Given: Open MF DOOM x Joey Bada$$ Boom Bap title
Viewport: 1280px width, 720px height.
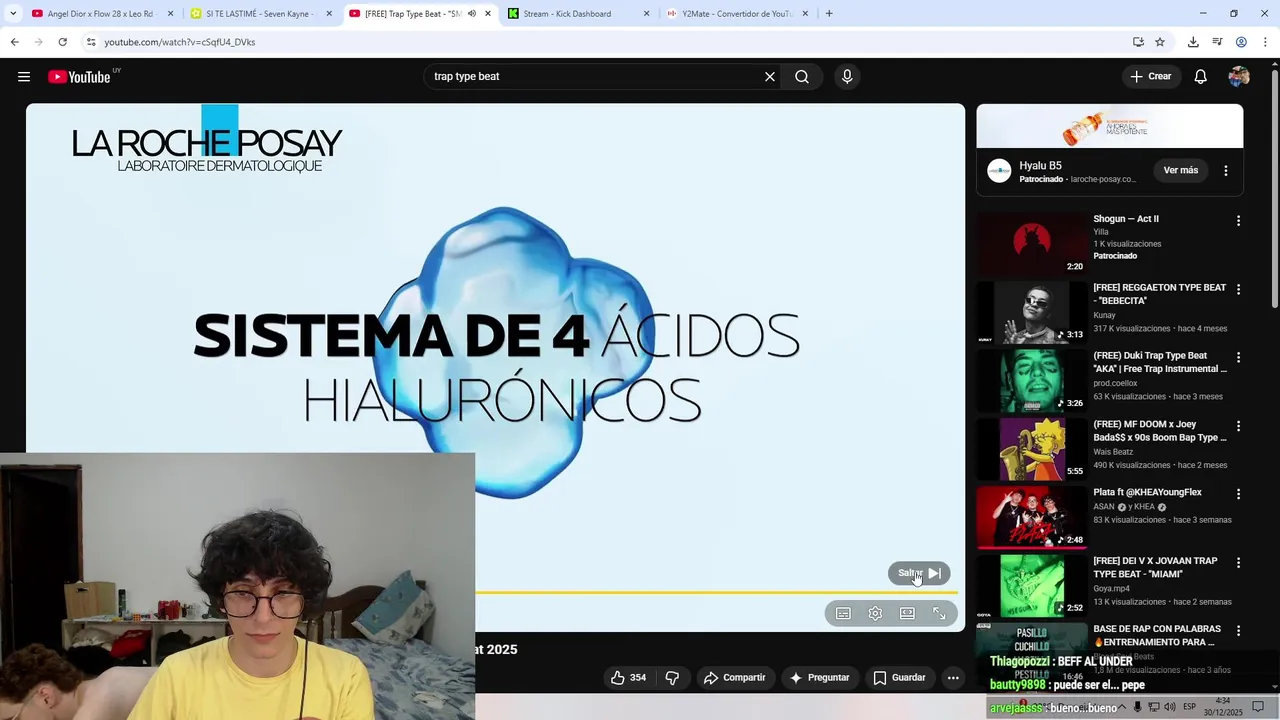Looking at the screenshot, I should coord(1160,431).
